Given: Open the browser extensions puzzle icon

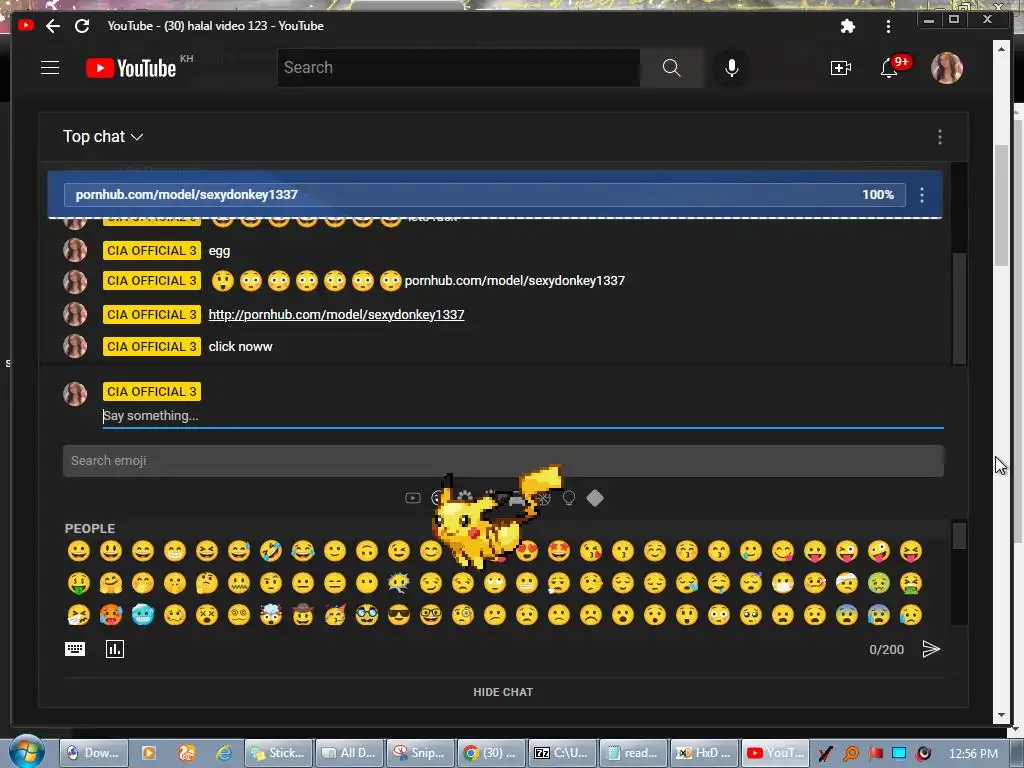Looking at the screenshot, I should (847, 26).
